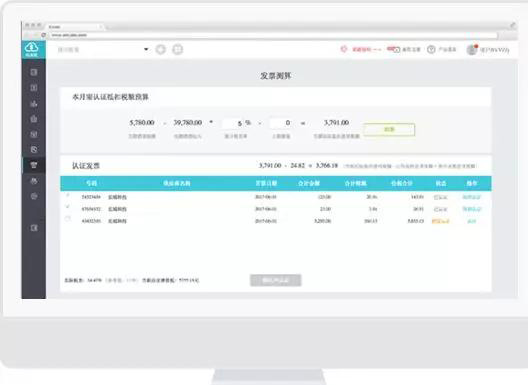Click the highlighted active sidebar icon

[x=34, y=165]
